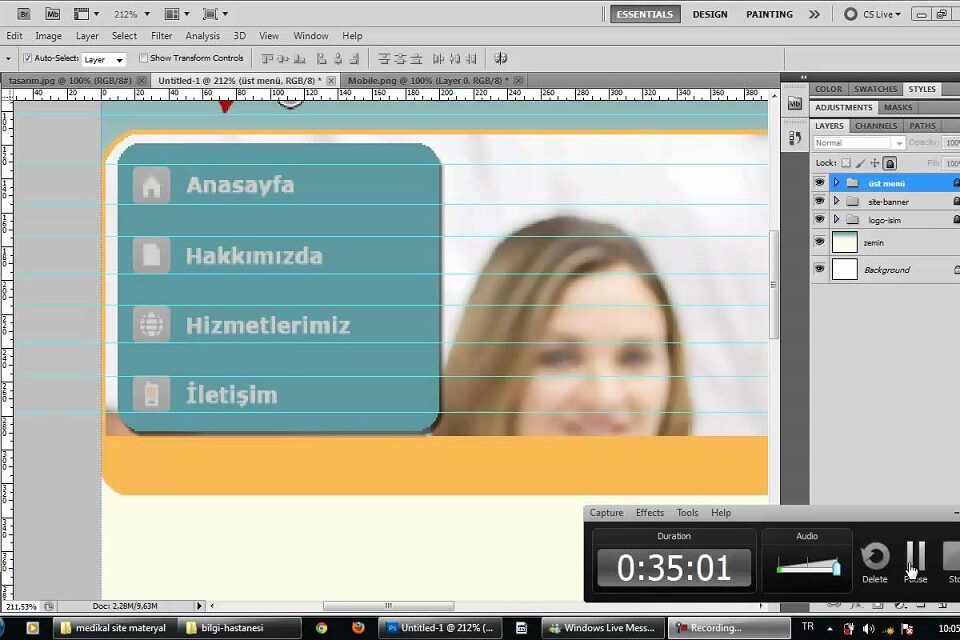Open the Filter menu

click(x=161, y=36)
